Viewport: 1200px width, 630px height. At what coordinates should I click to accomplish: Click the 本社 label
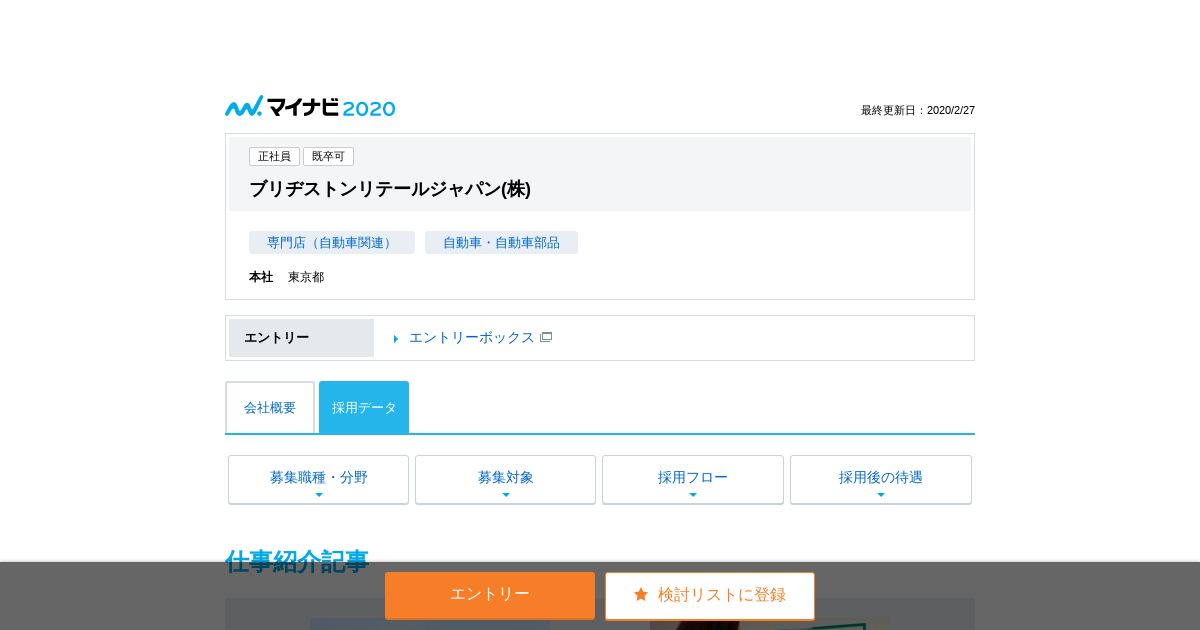[261, 277]
